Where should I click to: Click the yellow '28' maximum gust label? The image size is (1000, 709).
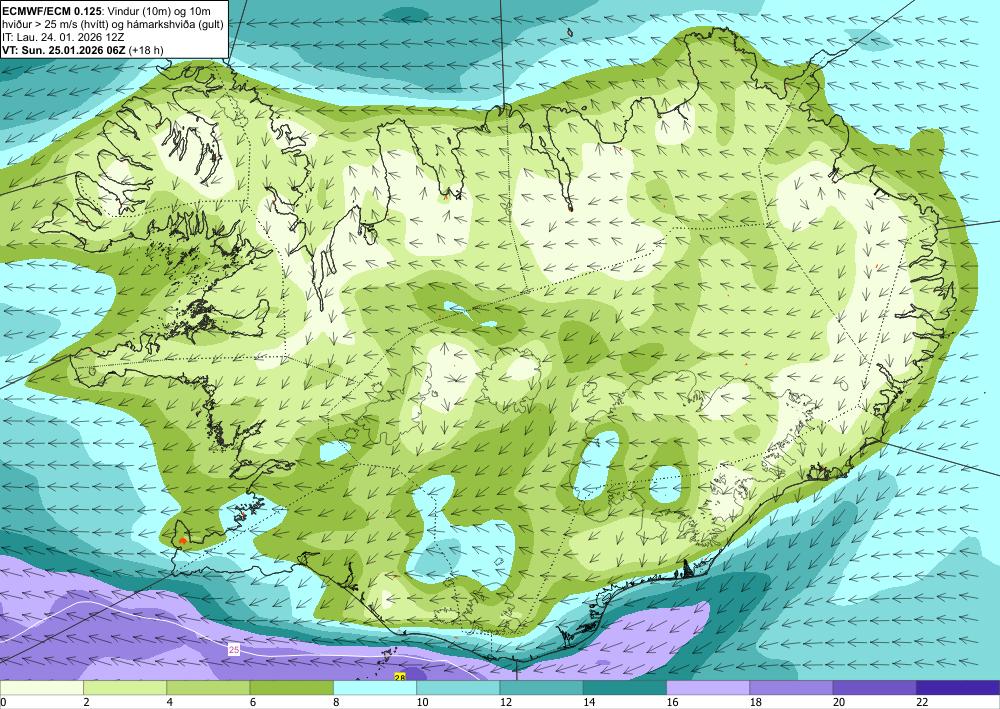coord(400,677)
